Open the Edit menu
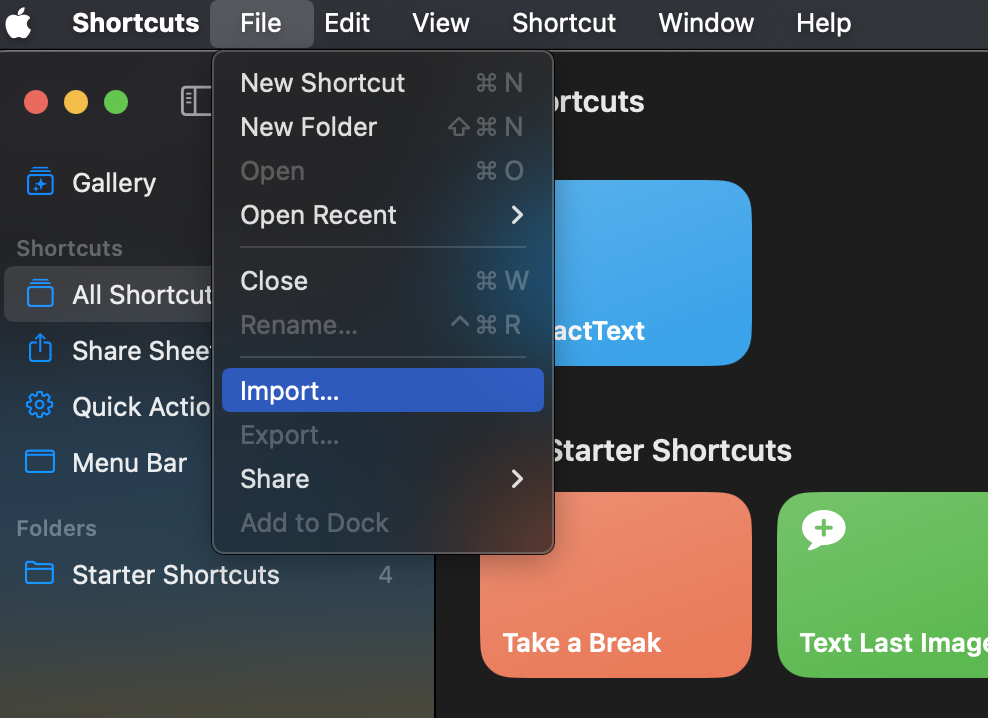988x718 pixels. click(347, 23)
